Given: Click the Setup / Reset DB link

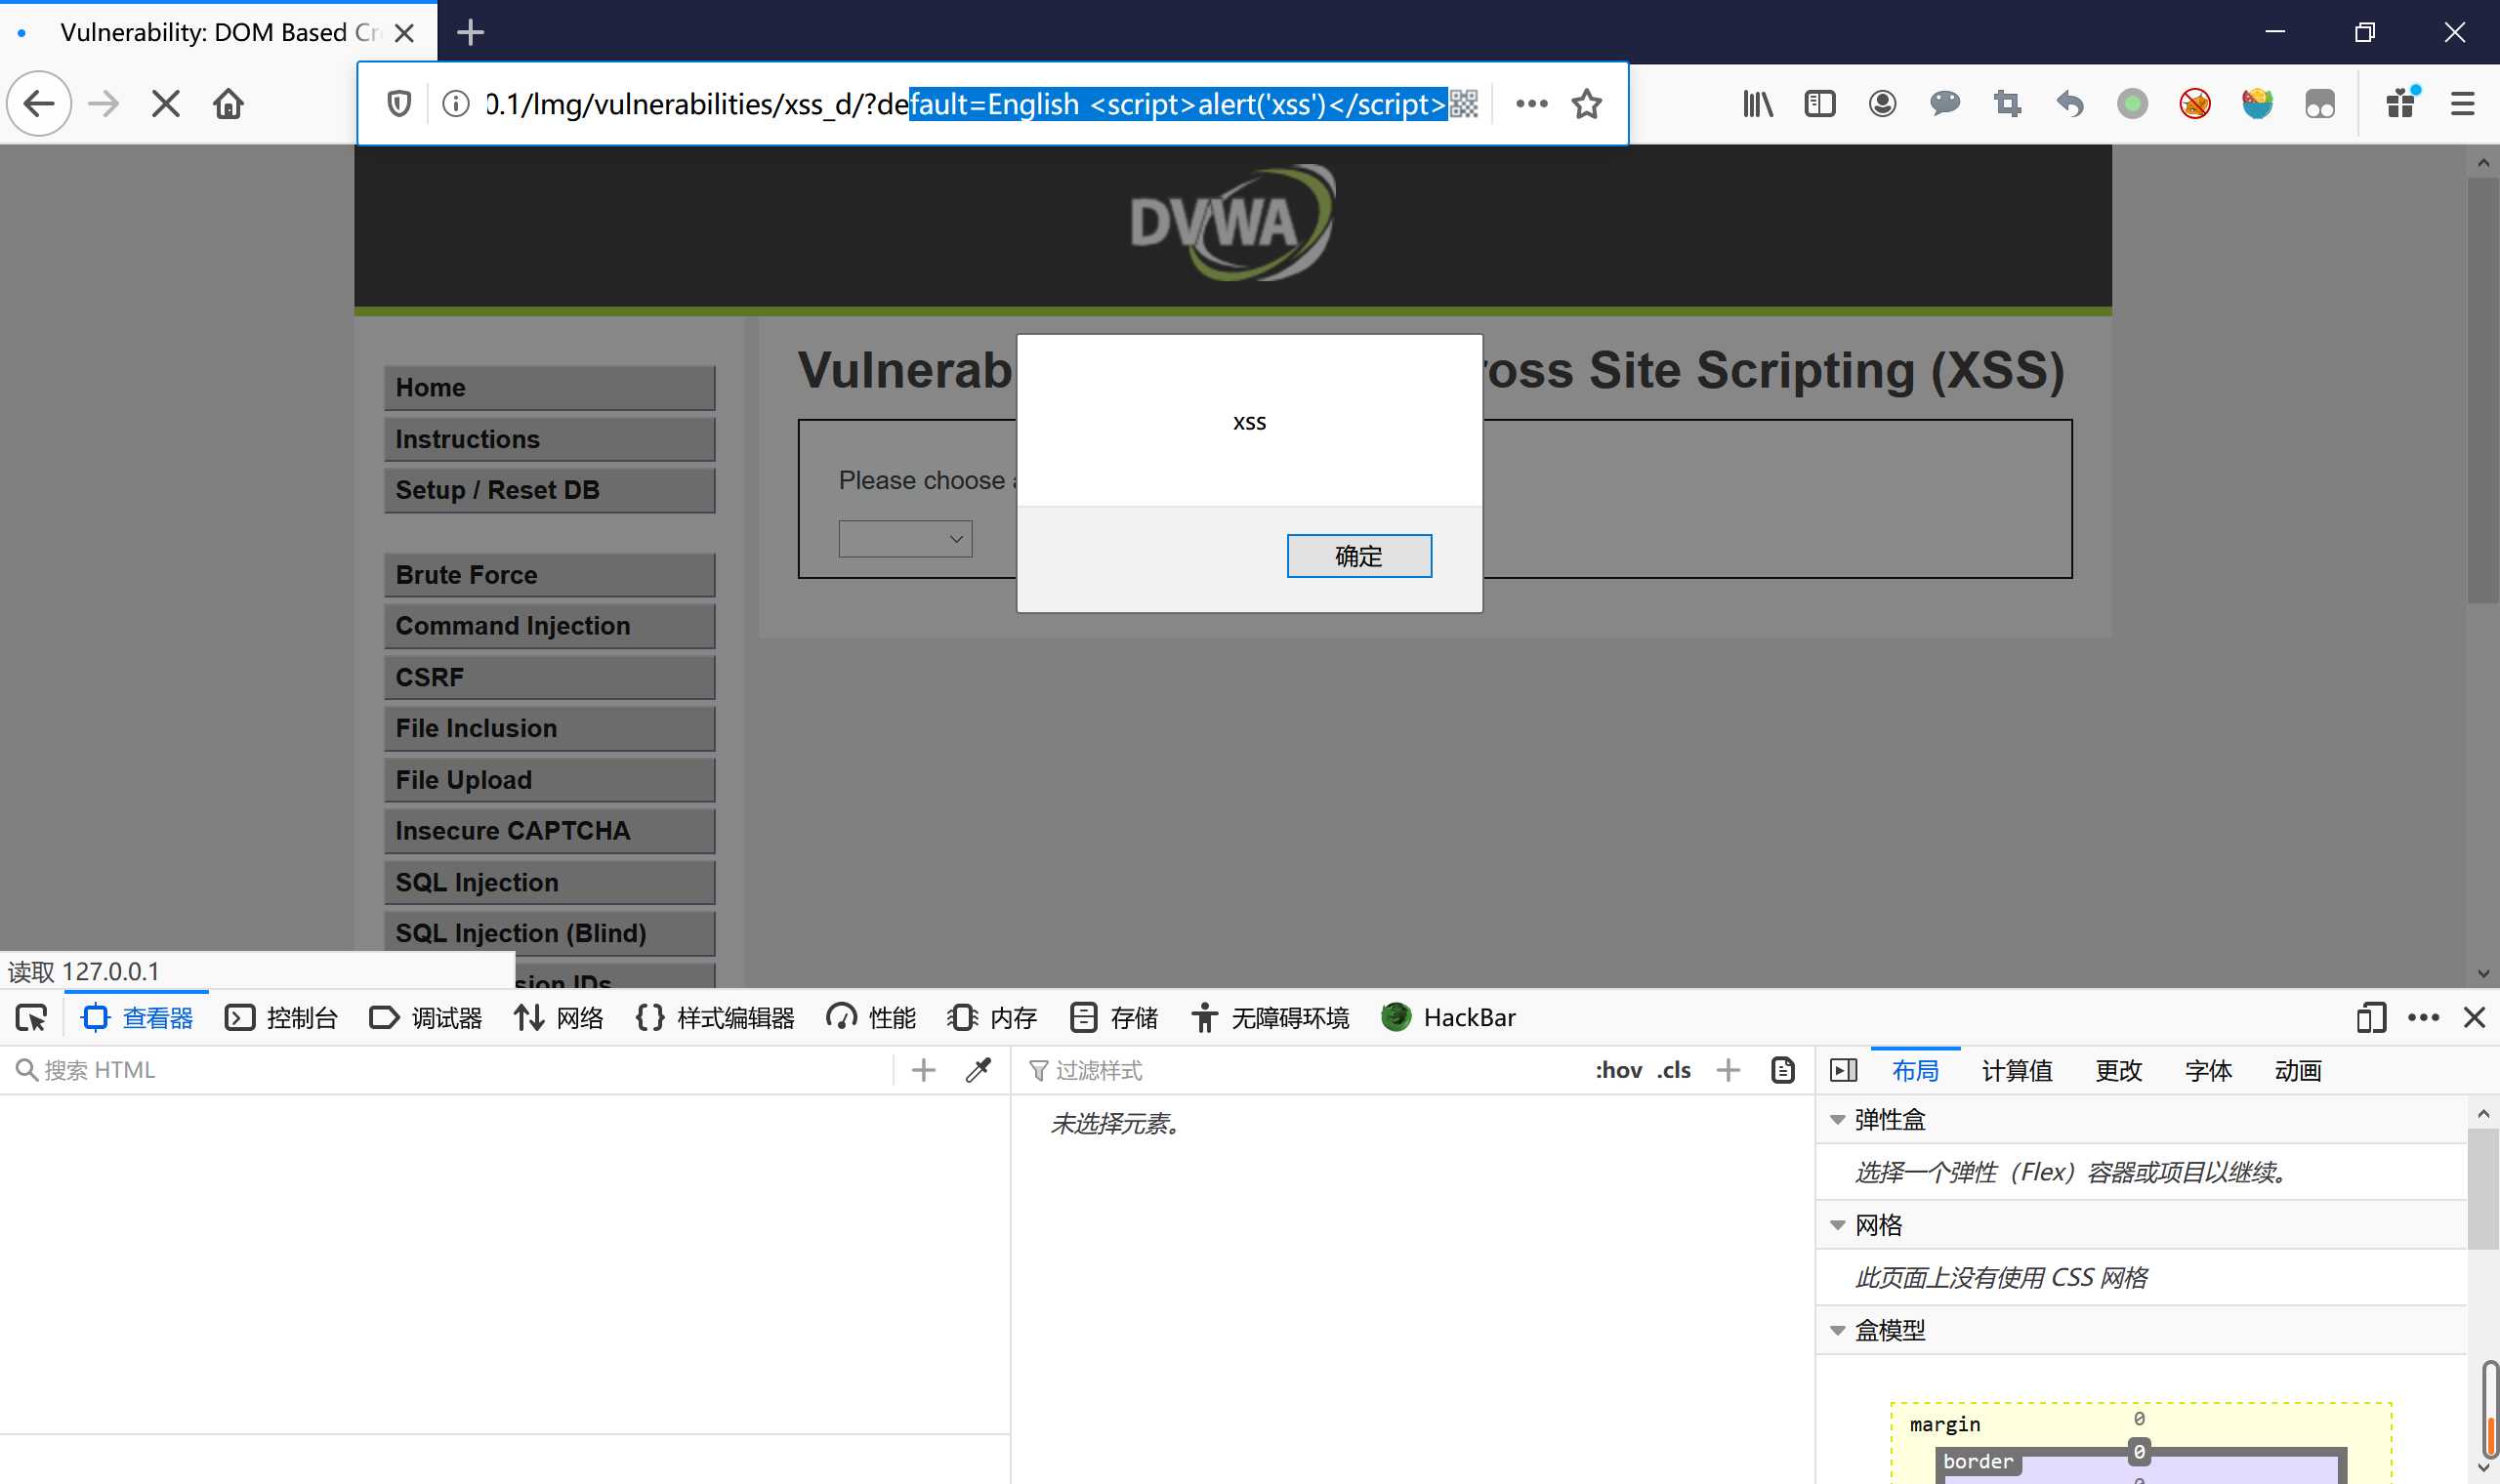Looking at the screenshot, I should click(549, 490).
